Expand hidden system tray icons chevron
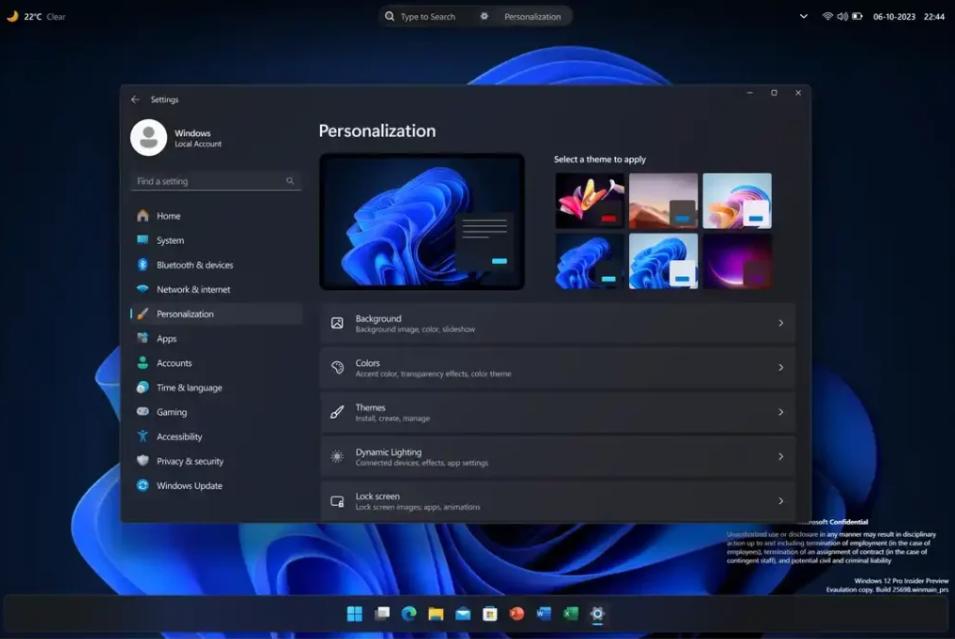This screenshot has height=639, width=955. pos(803,16)
